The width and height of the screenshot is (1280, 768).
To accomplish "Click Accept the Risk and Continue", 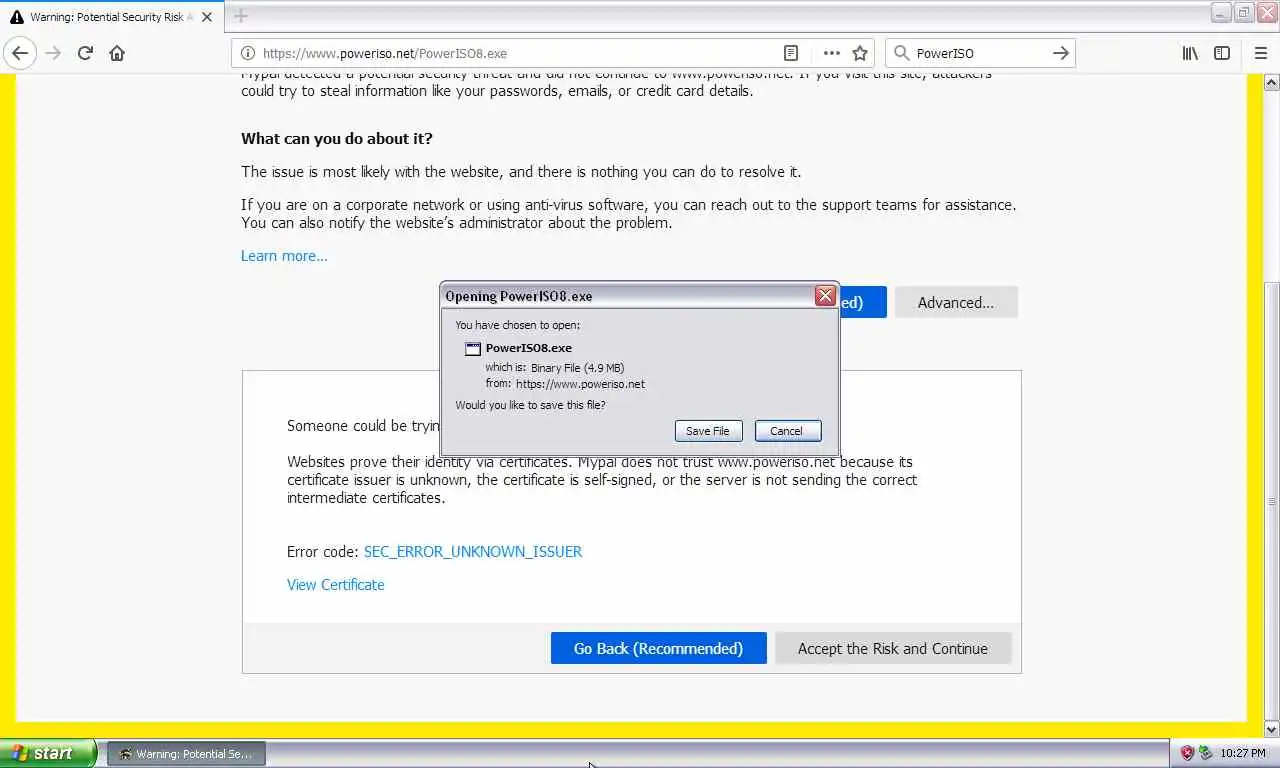I will (x=893, y=648).
